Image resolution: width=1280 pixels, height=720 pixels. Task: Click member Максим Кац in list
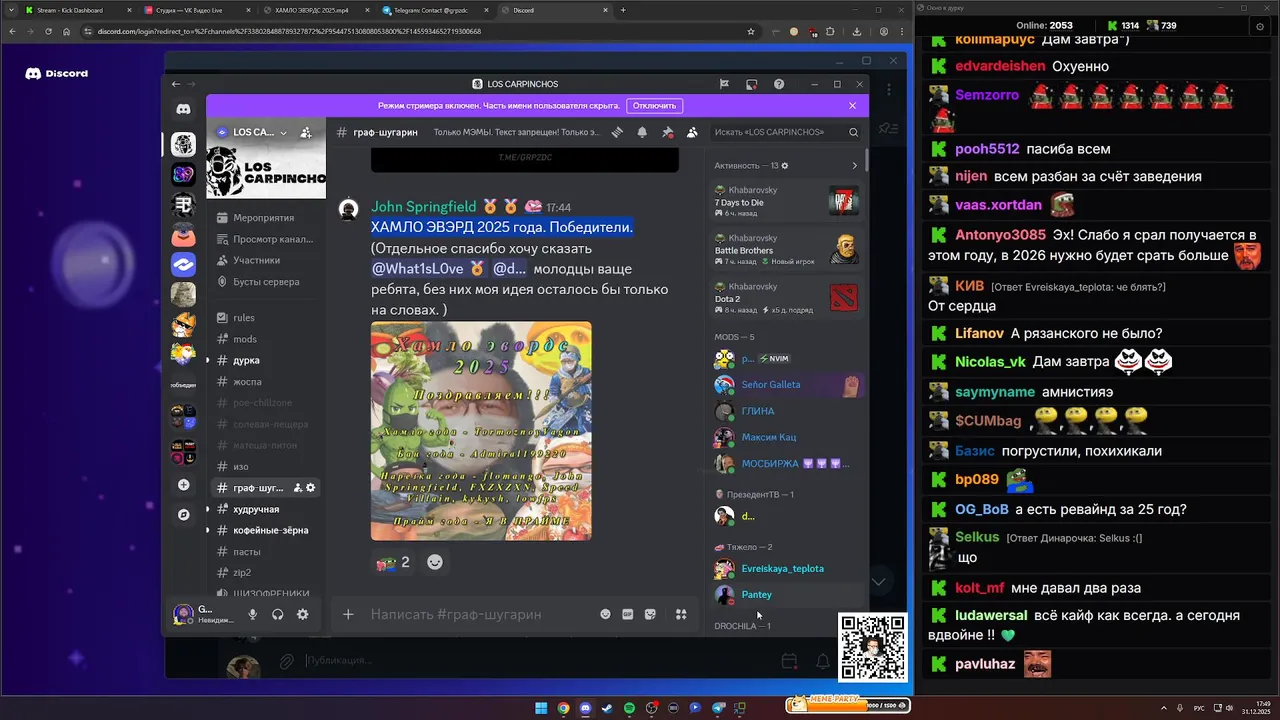tap(786, 437)
